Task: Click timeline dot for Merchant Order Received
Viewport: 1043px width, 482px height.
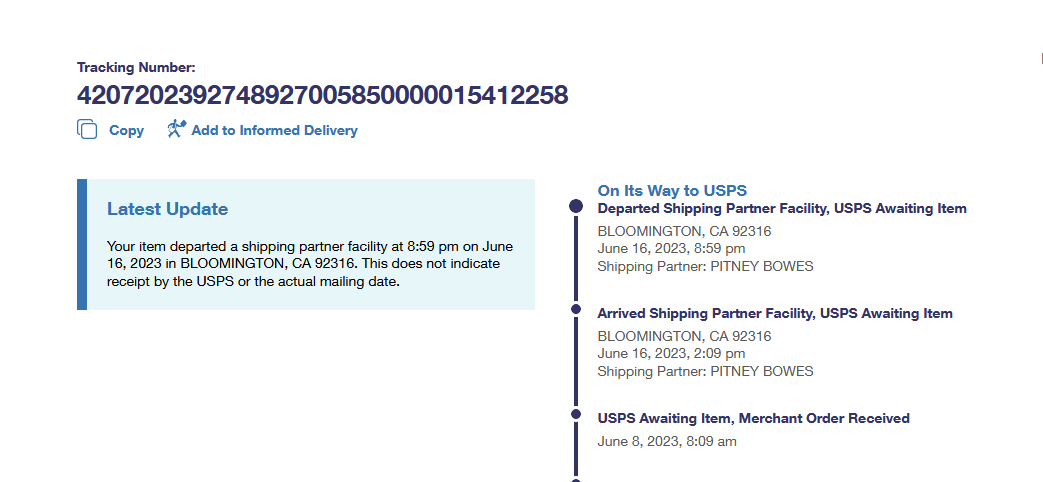Action: [576, 413]
